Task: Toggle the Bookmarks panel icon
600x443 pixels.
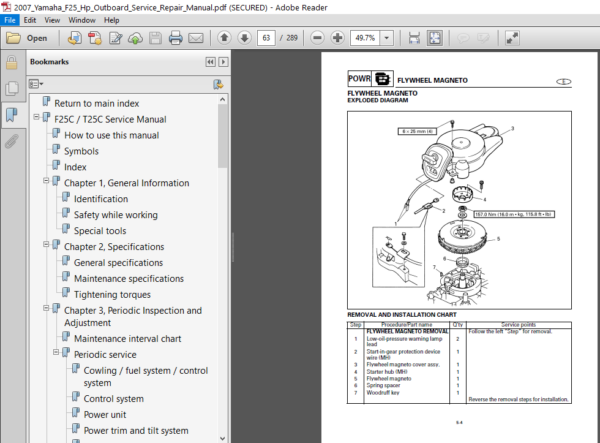Action: click(11, 114)
